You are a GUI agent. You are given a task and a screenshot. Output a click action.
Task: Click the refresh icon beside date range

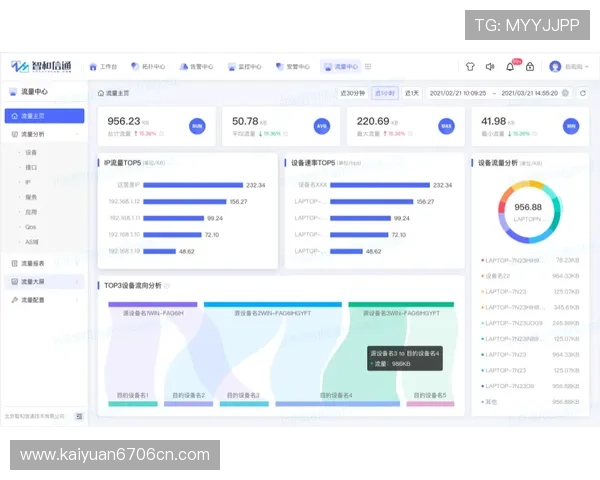(x=582, y=93)
